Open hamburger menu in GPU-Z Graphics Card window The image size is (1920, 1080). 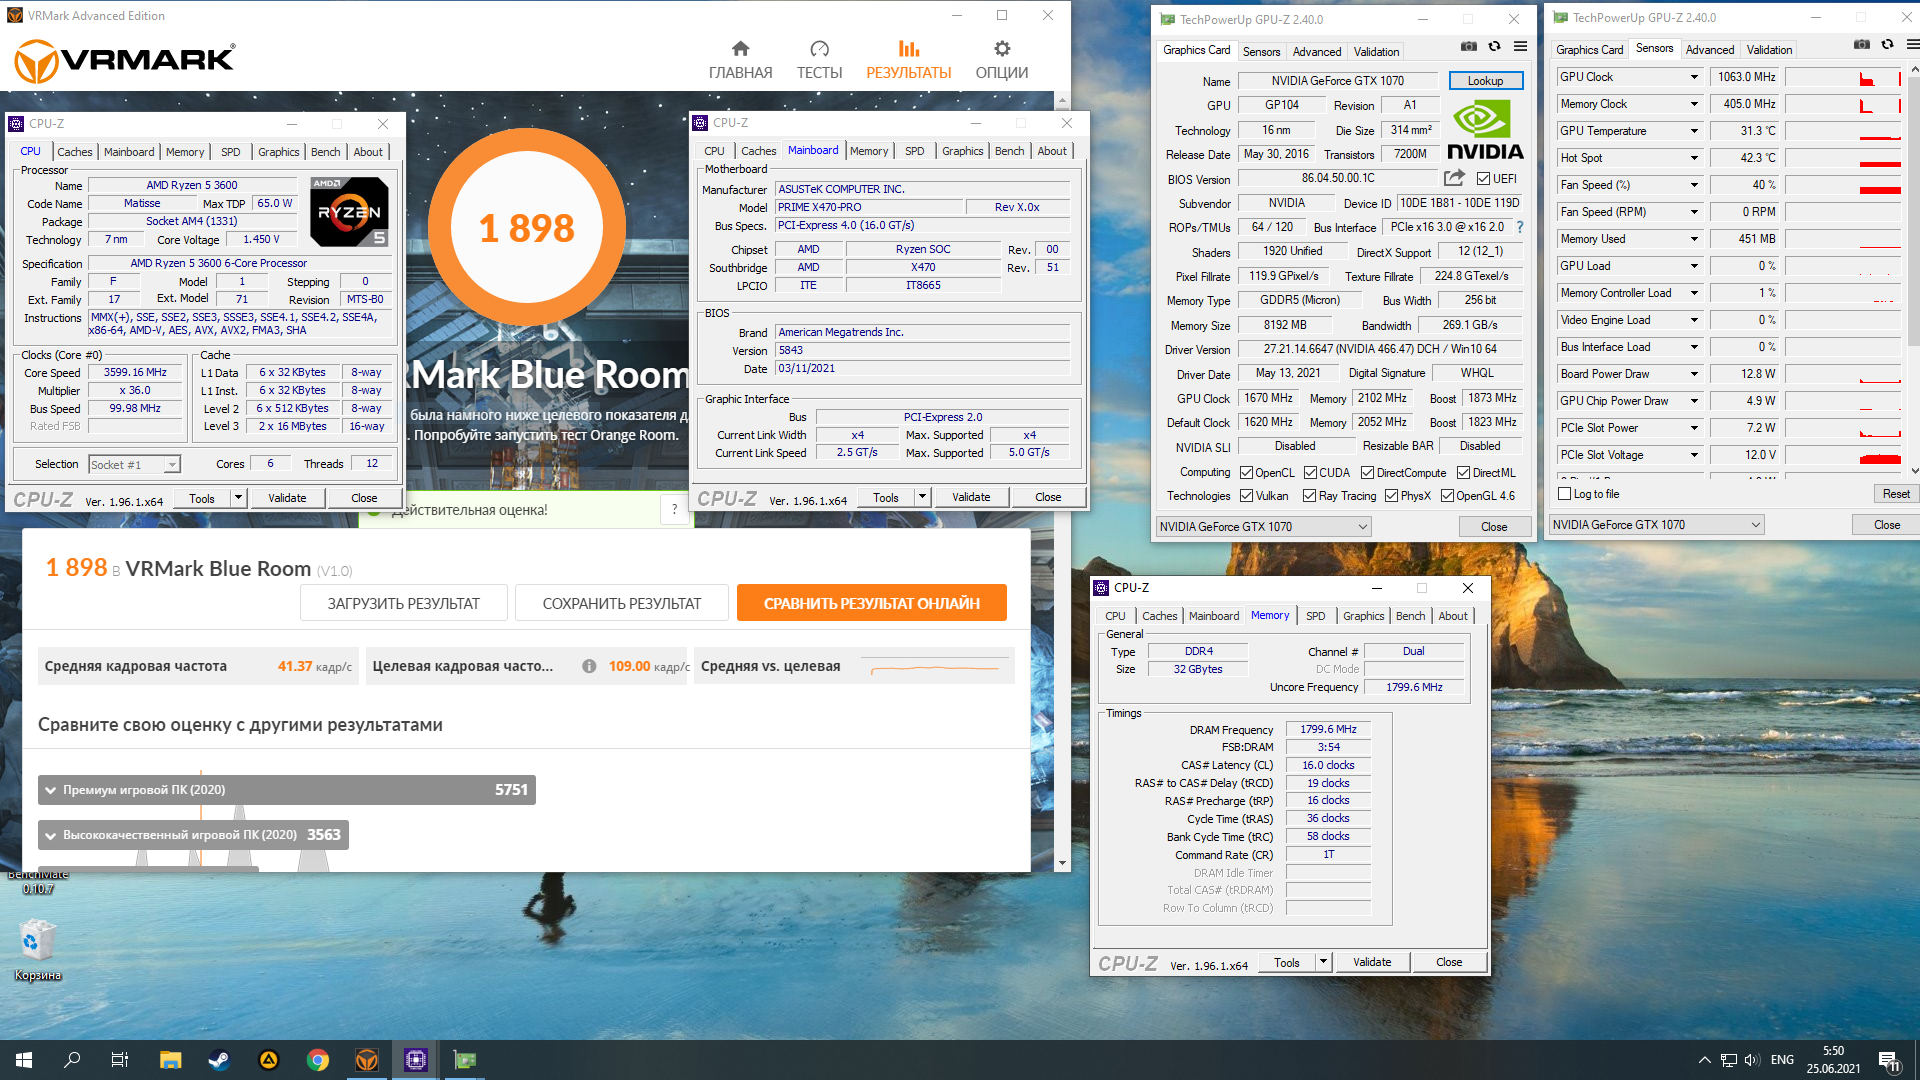coord(1520,46)
